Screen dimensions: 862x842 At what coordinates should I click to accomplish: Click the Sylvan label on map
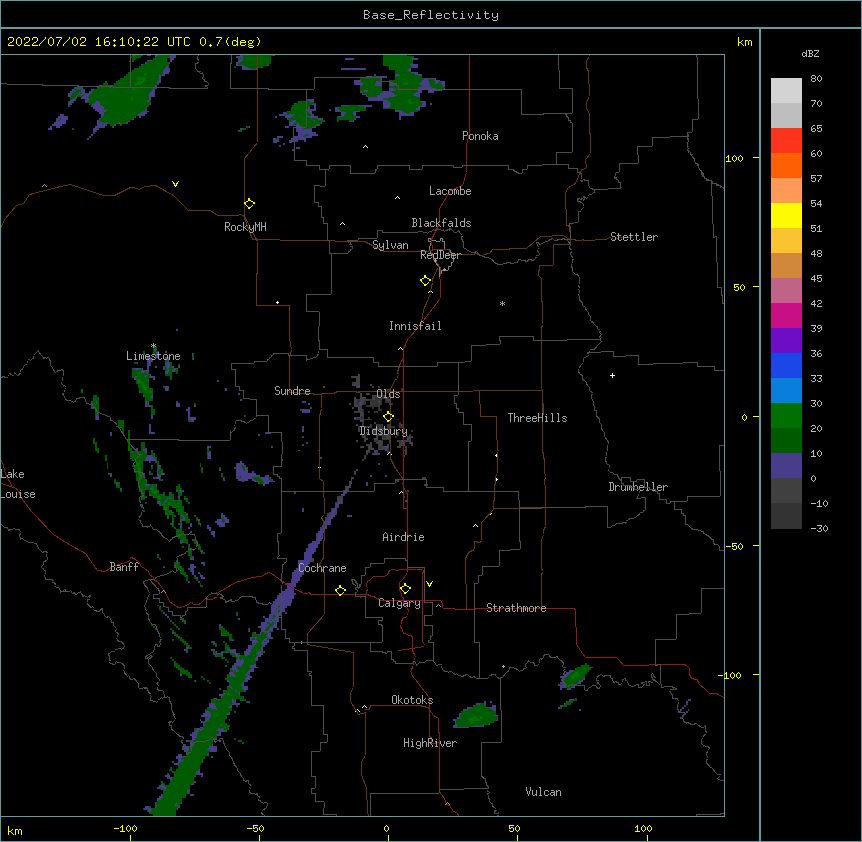(390, 245)
